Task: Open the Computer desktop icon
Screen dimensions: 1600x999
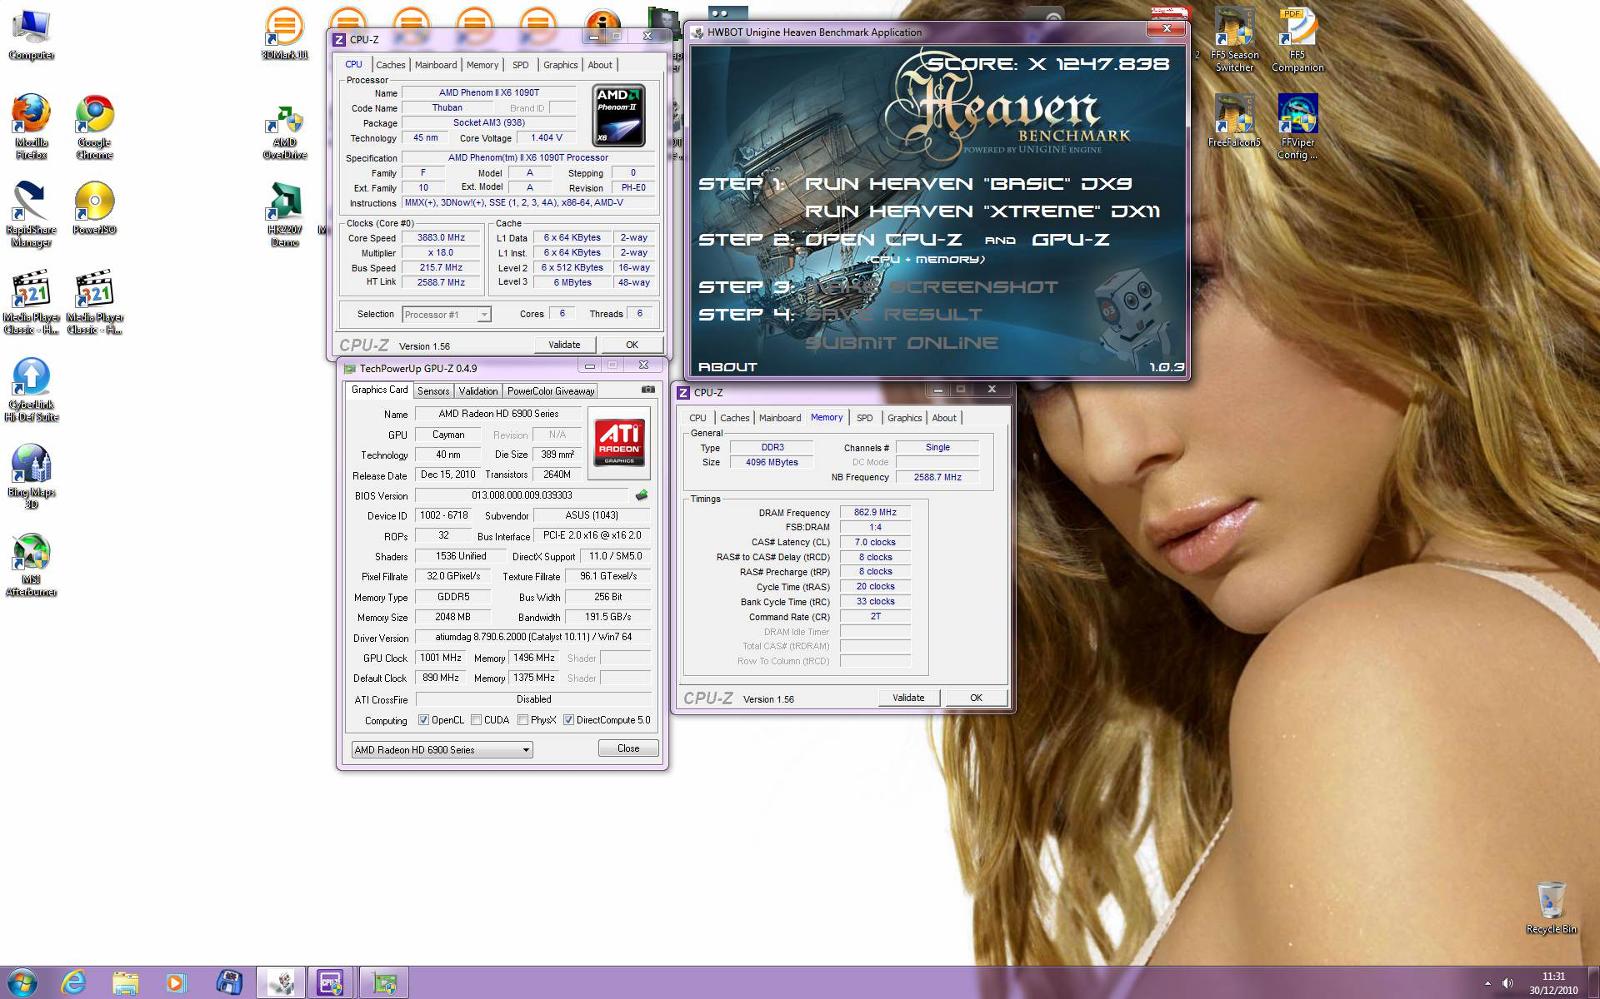Action: [x=31, y=34]
